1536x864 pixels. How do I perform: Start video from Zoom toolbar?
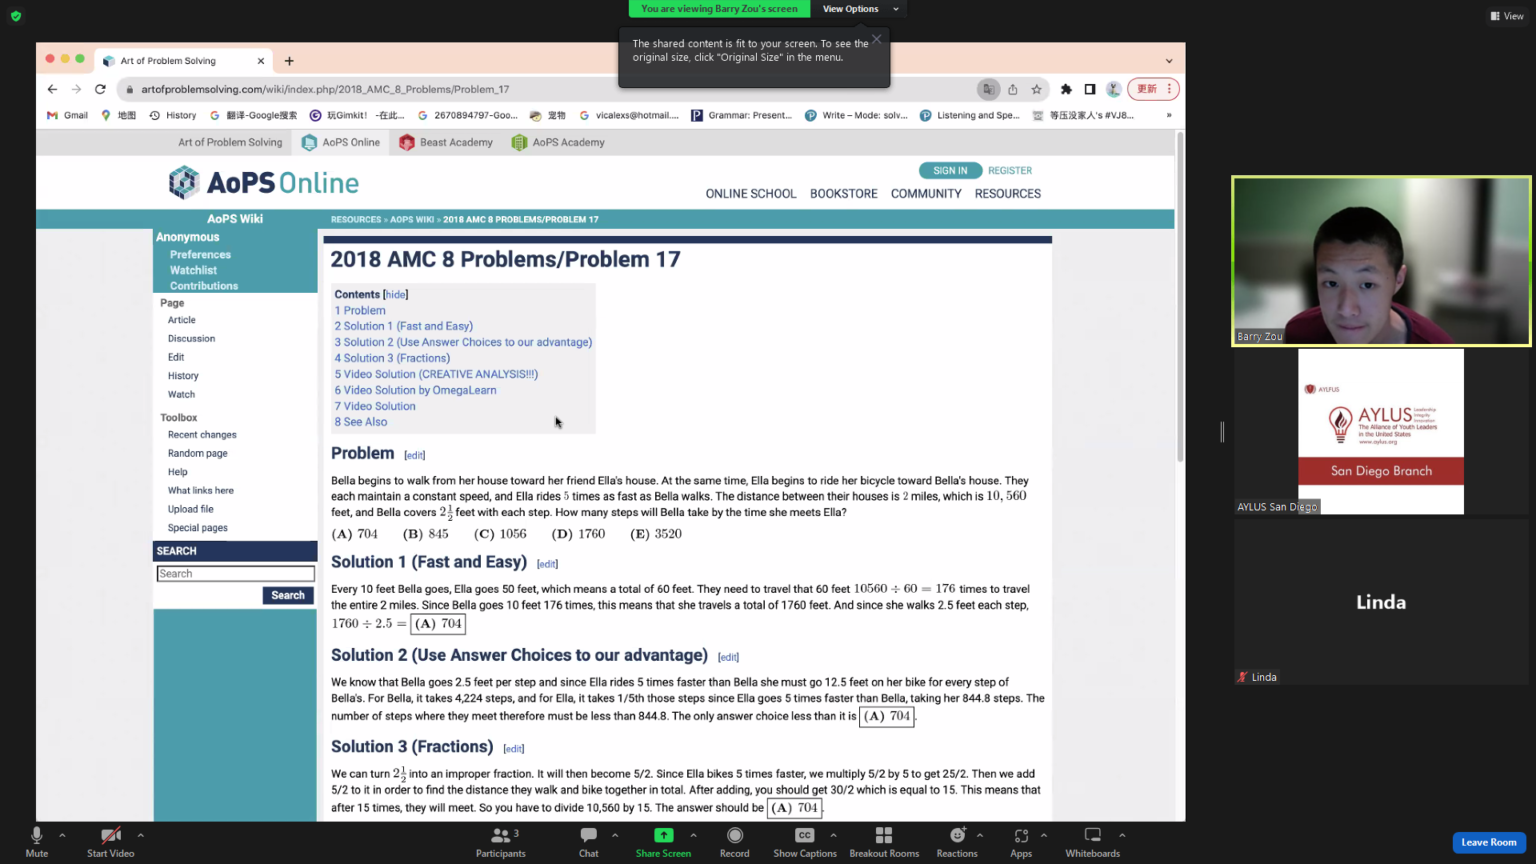pos(110,842)
